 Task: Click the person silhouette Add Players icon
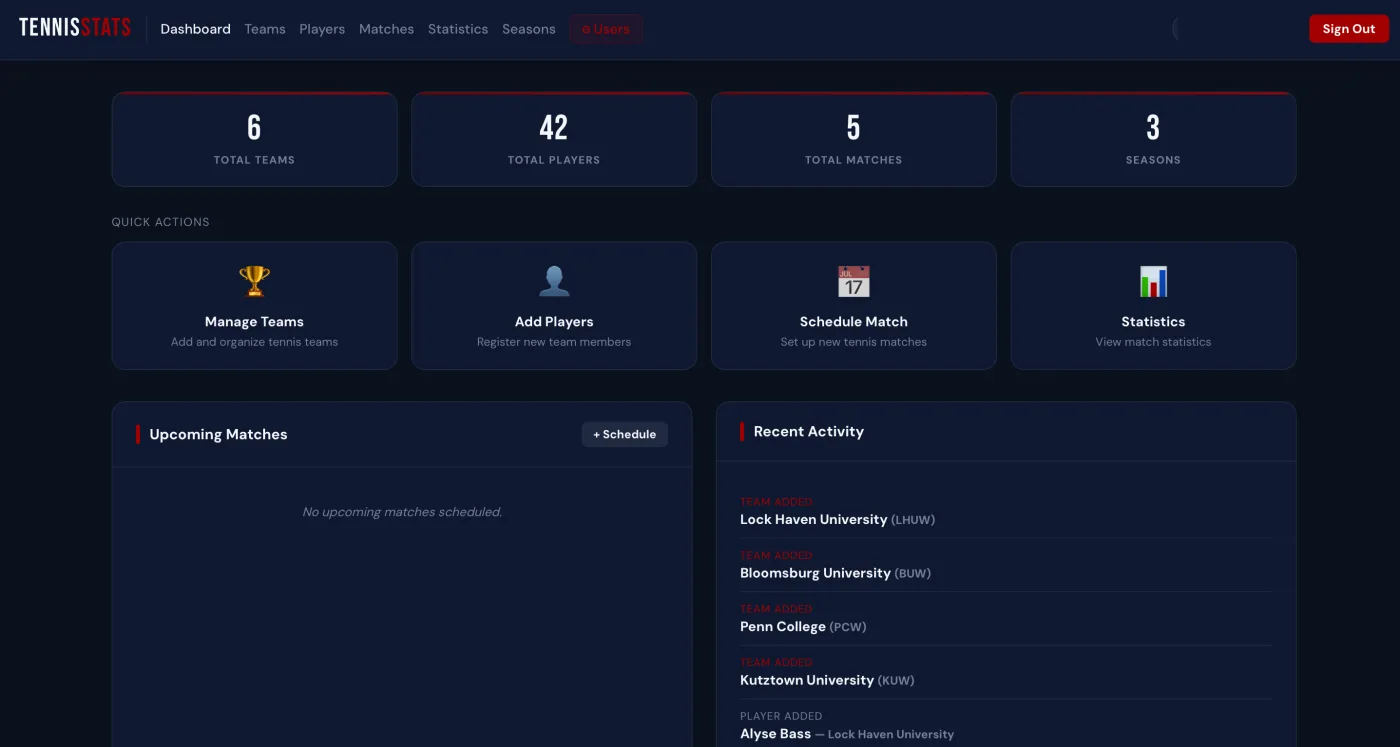click(x=554, y=281)
